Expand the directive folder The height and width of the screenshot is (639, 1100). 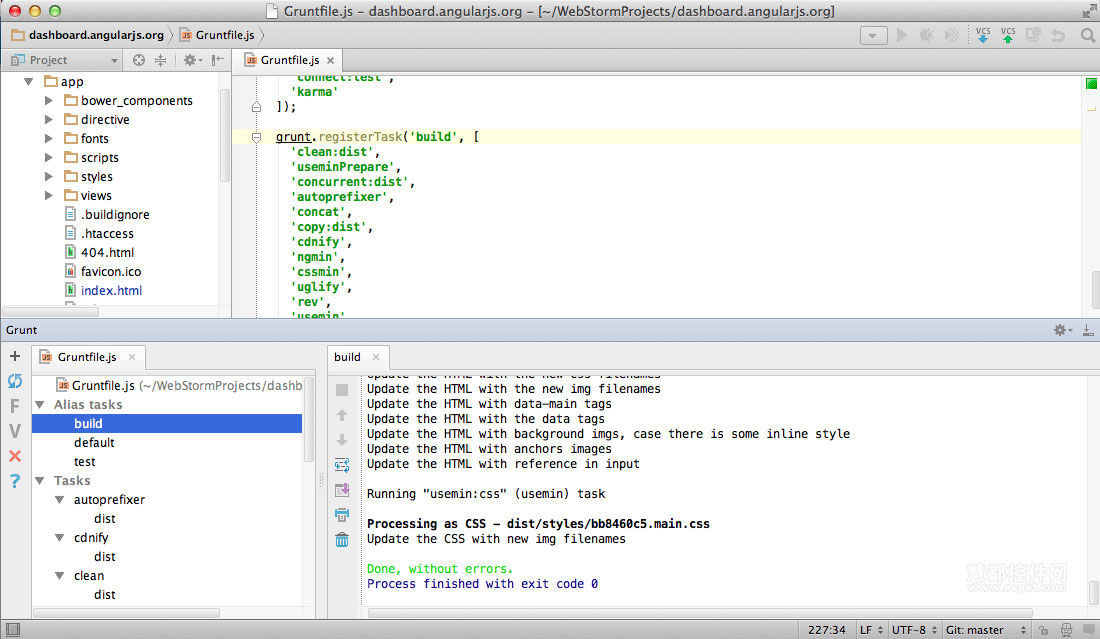(48, 119)
